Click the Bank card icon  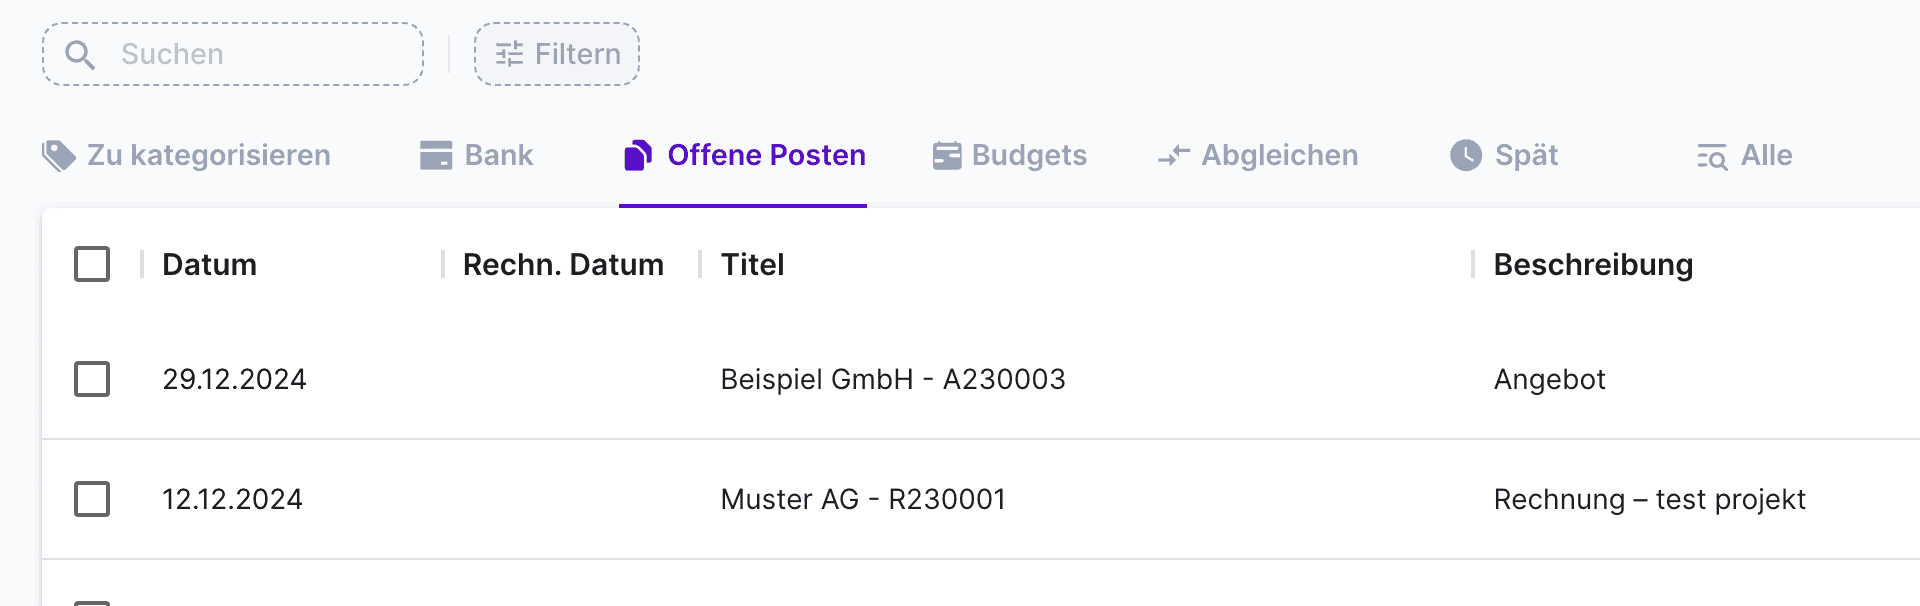pyautogui.click(x=436, y=156)
